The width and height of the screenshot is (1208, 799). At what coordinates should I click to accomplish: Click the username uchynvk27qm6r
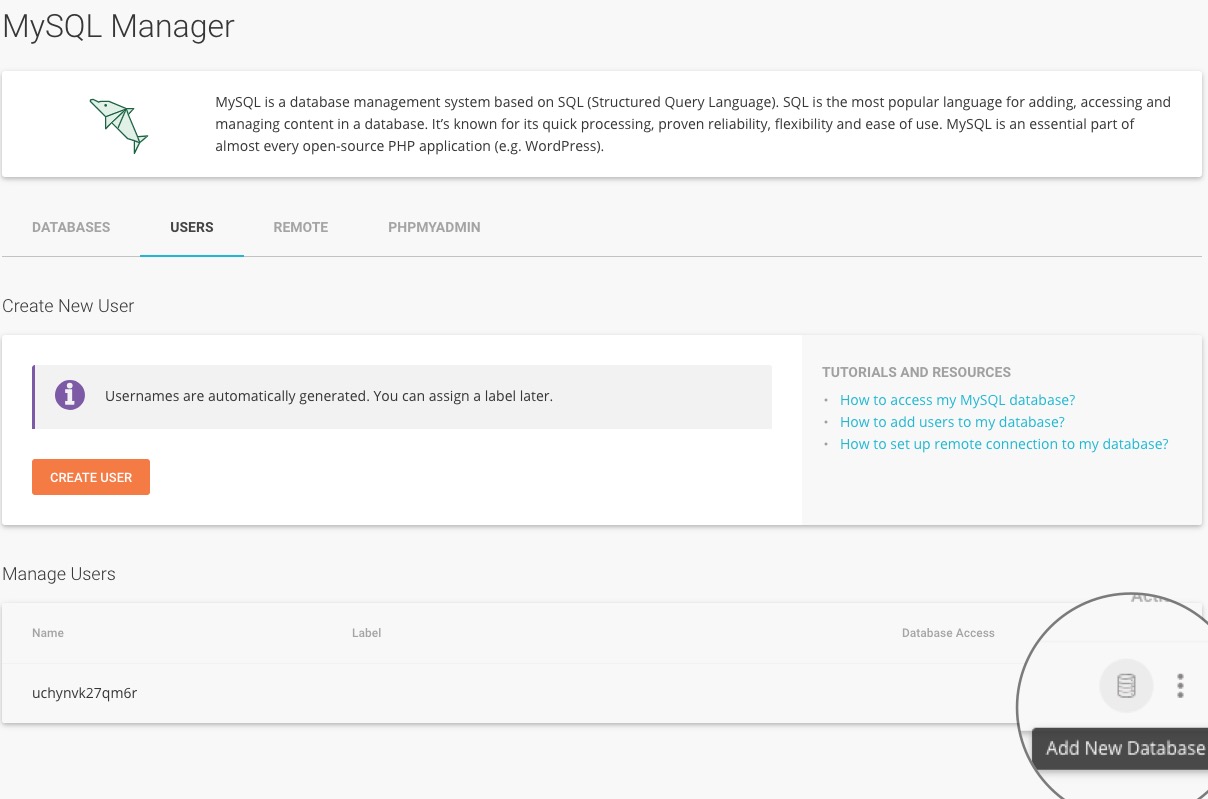(x=84, y=692)
